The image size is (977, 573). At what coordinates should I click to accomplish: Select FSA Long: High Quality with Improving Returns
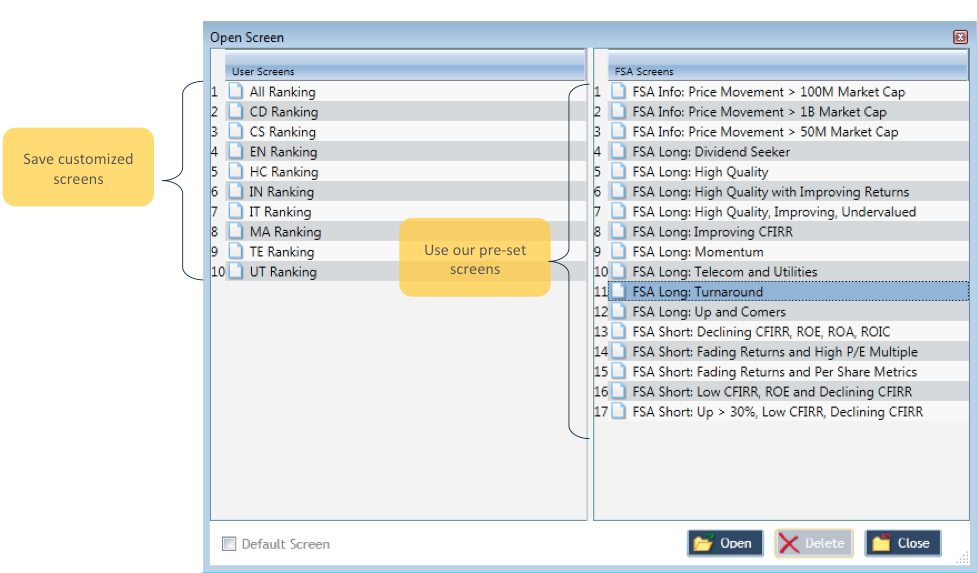771,192
